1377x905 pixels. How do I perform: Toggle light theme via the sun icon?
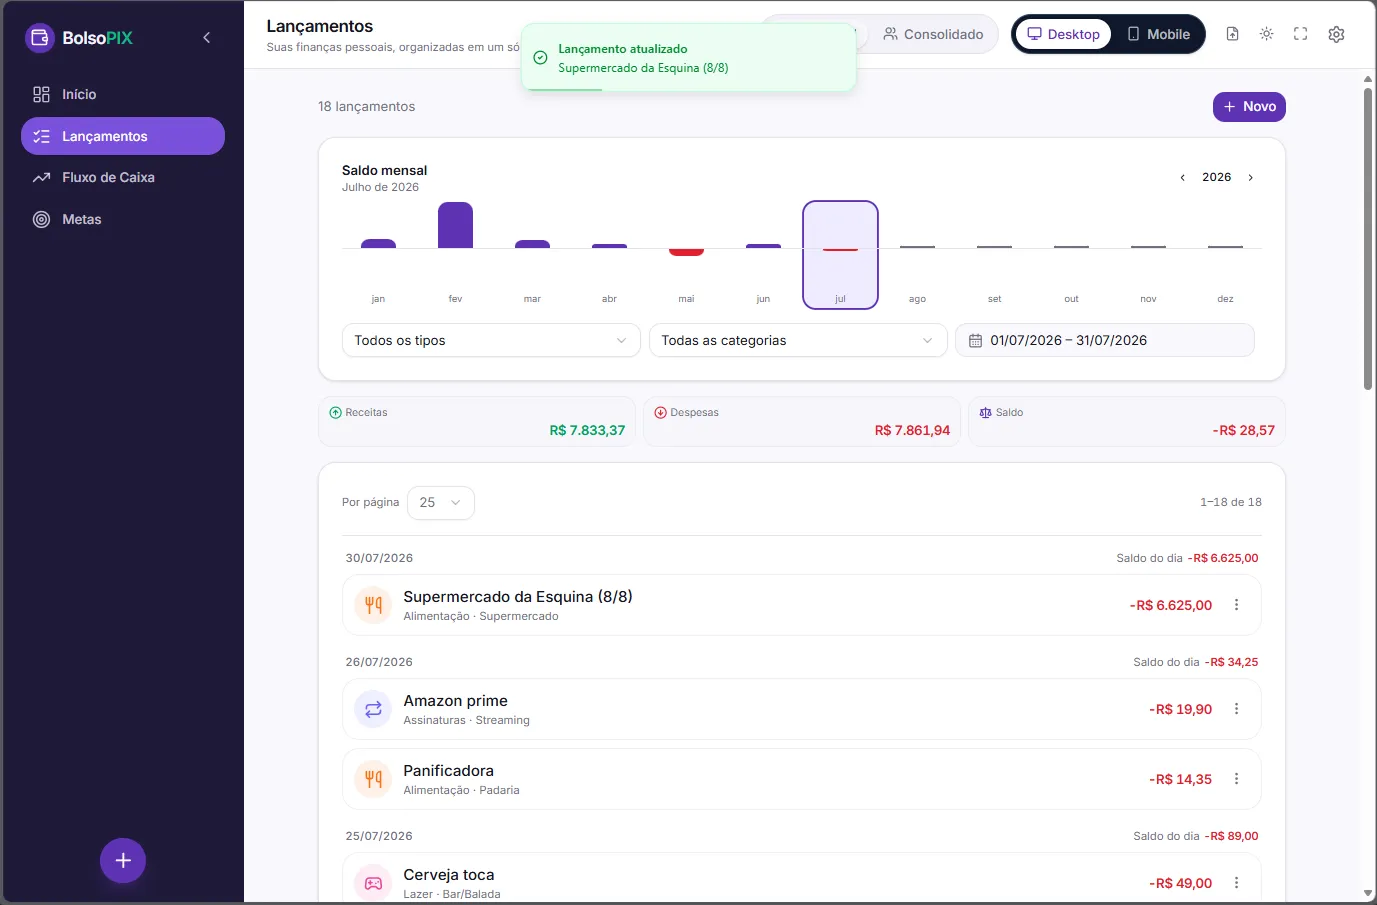pyautogui.click(x=1266, y=34)
